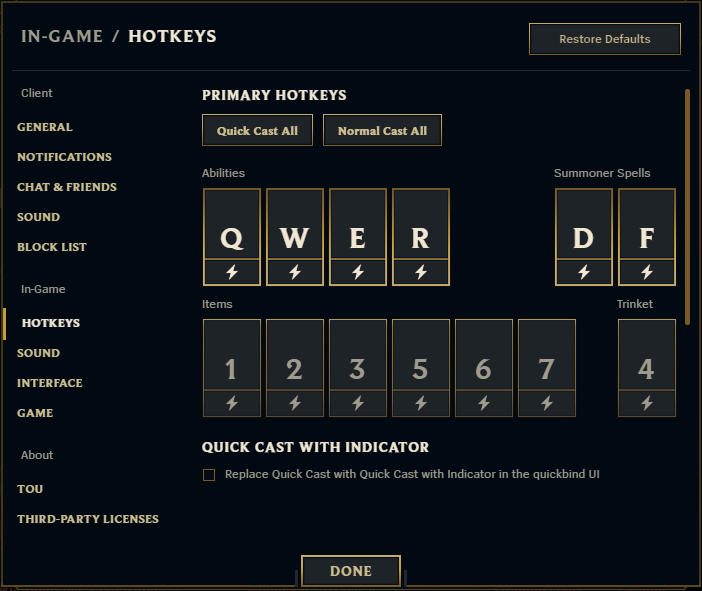Viewport: 702px width, 591px height.
Task: Click the lightning bolt under R ability
Action: point(421,272)
